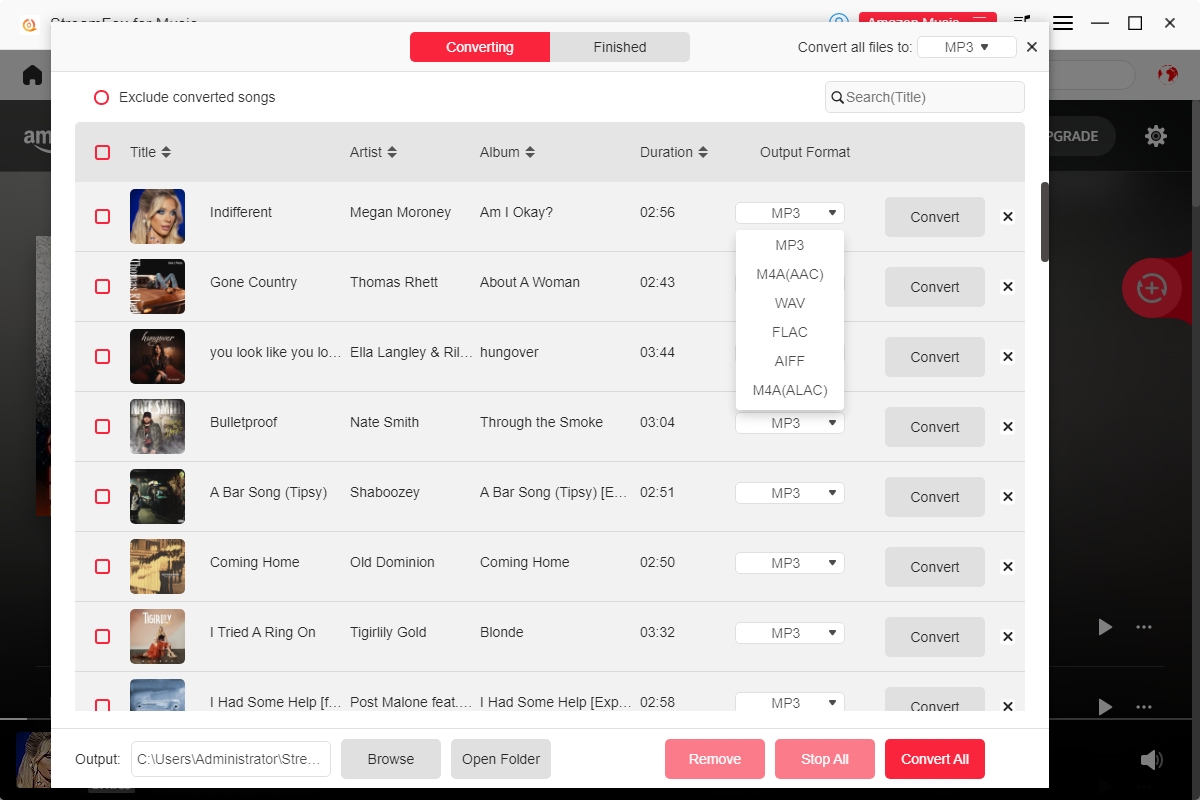Check the Gone Country song checkbox
The width and height of the screenshot is (1200, 800).
coord(102,286)
